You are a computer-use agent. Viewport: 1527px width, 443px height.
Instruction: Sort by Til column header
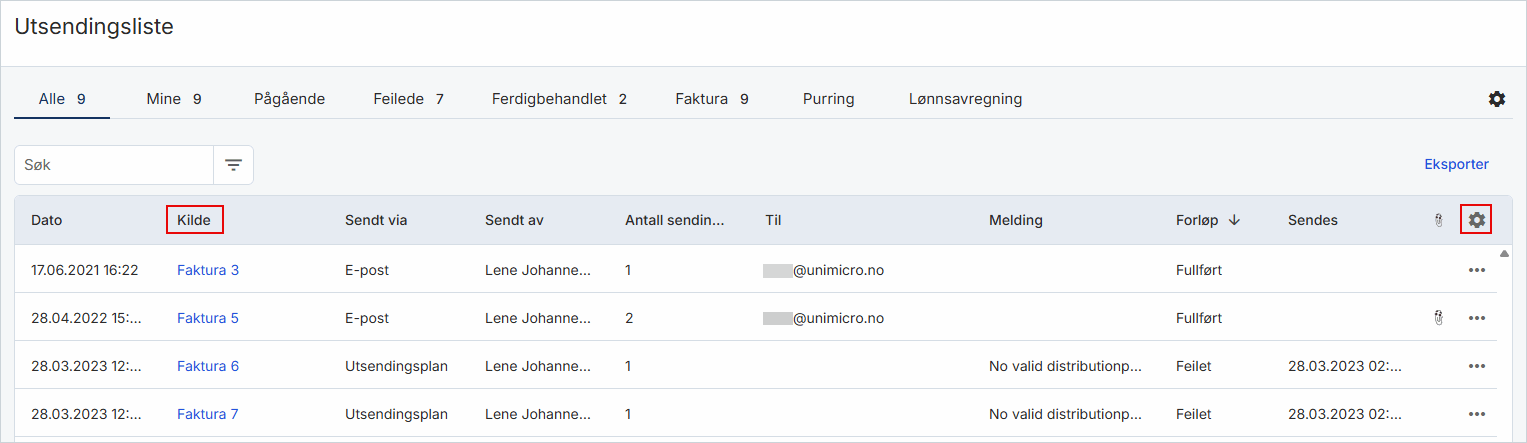click(x=772, y=220)
